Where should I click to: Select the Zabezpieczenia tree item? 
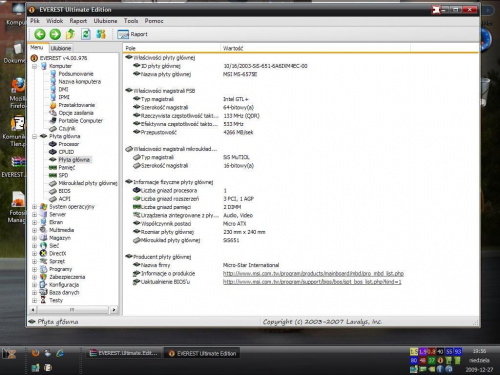click(67, 277)
